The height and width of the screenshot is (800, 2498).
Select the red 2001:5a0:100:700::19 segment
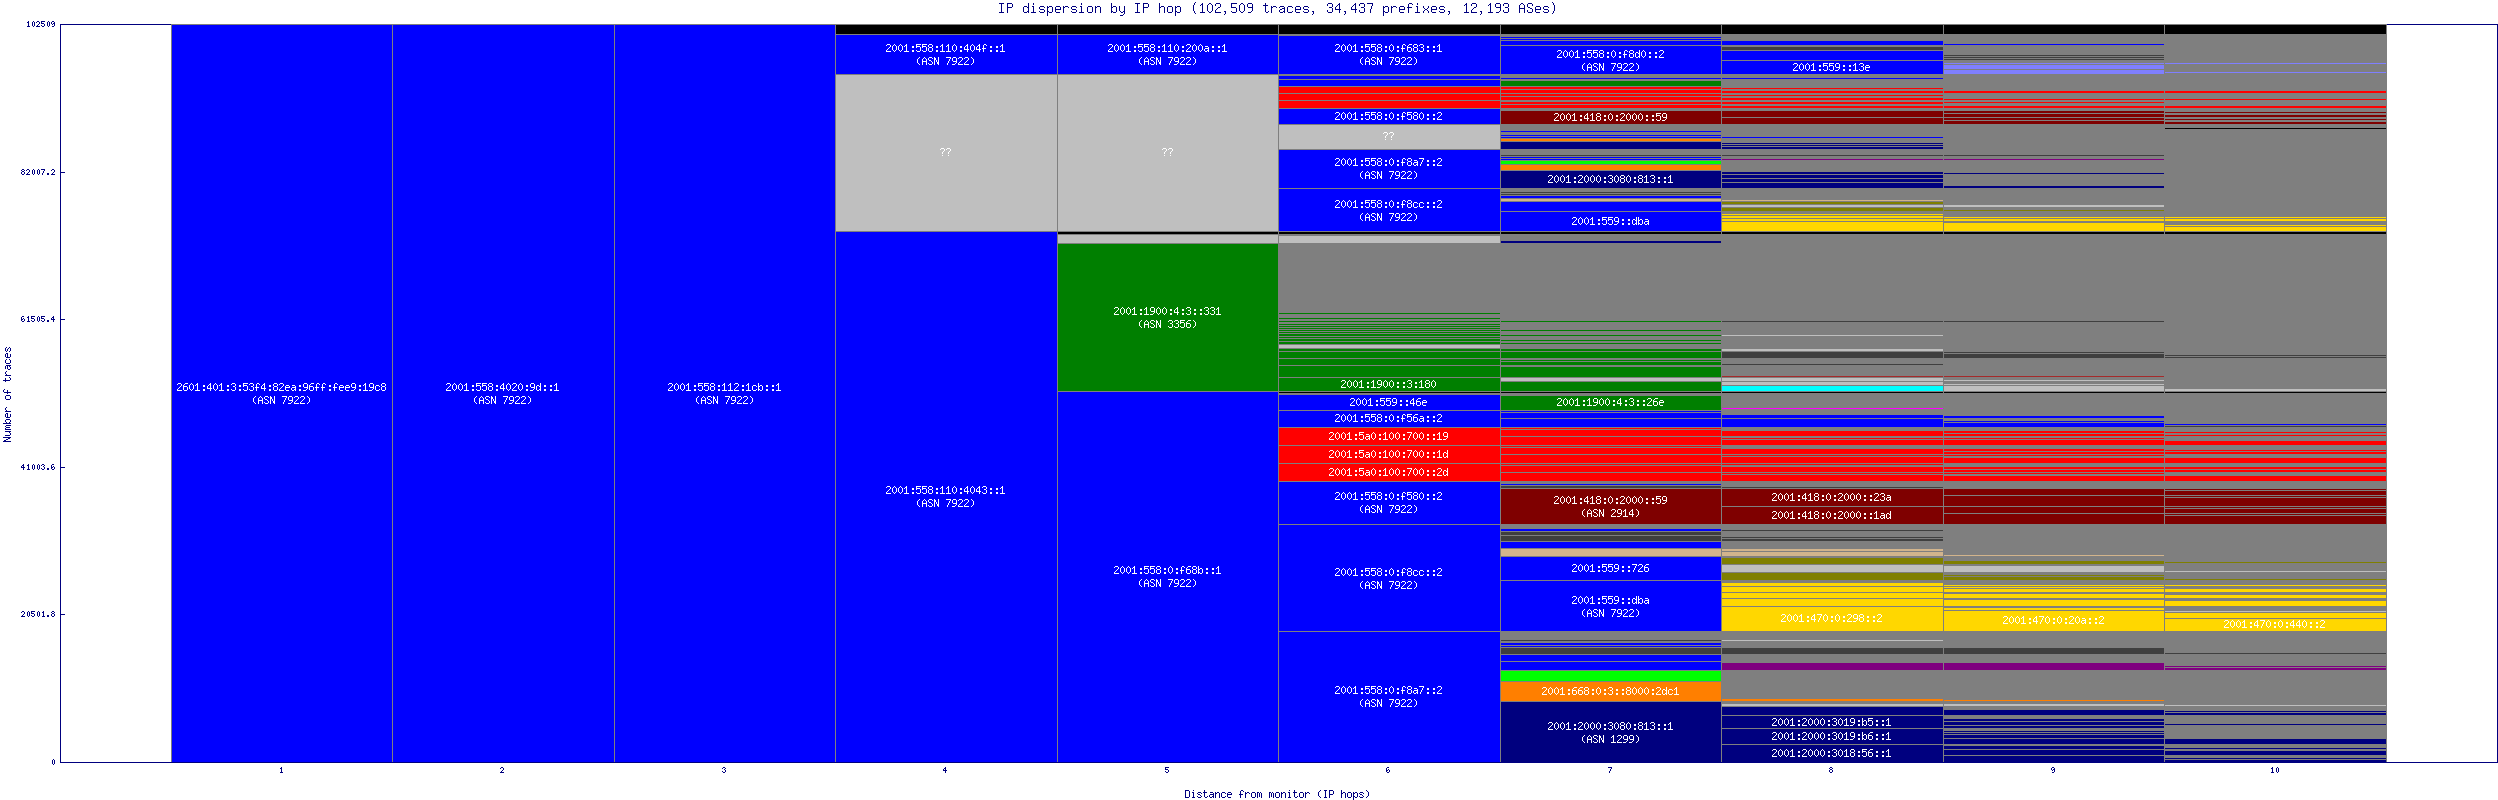1388,436
